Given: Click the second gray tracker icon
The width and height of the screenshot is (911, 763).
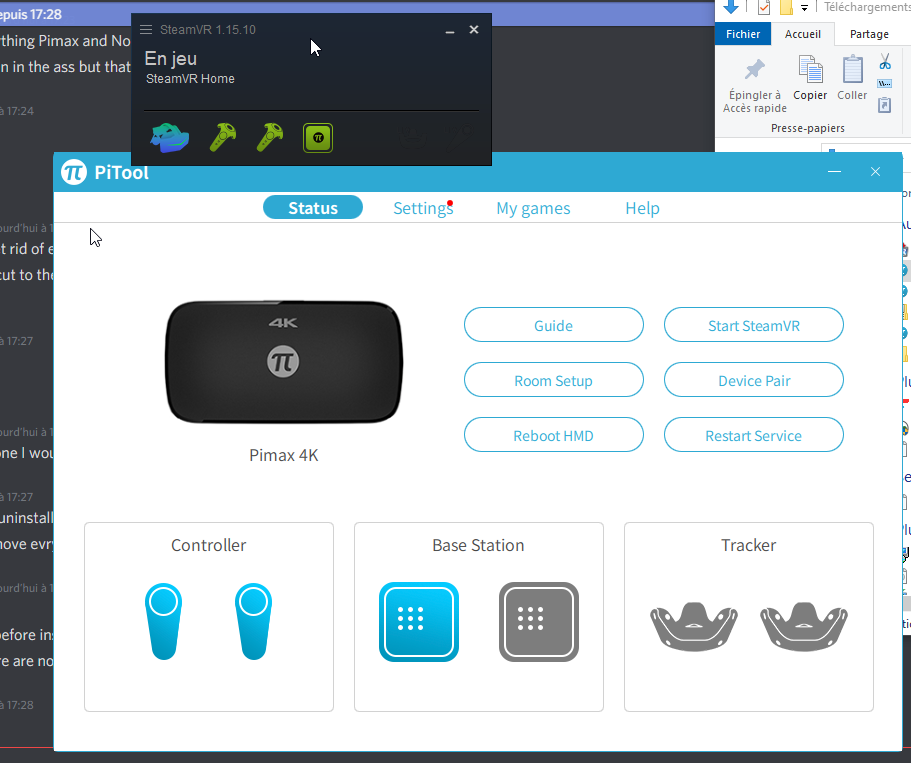Looking at the screenshot, I should coord(804,626).
